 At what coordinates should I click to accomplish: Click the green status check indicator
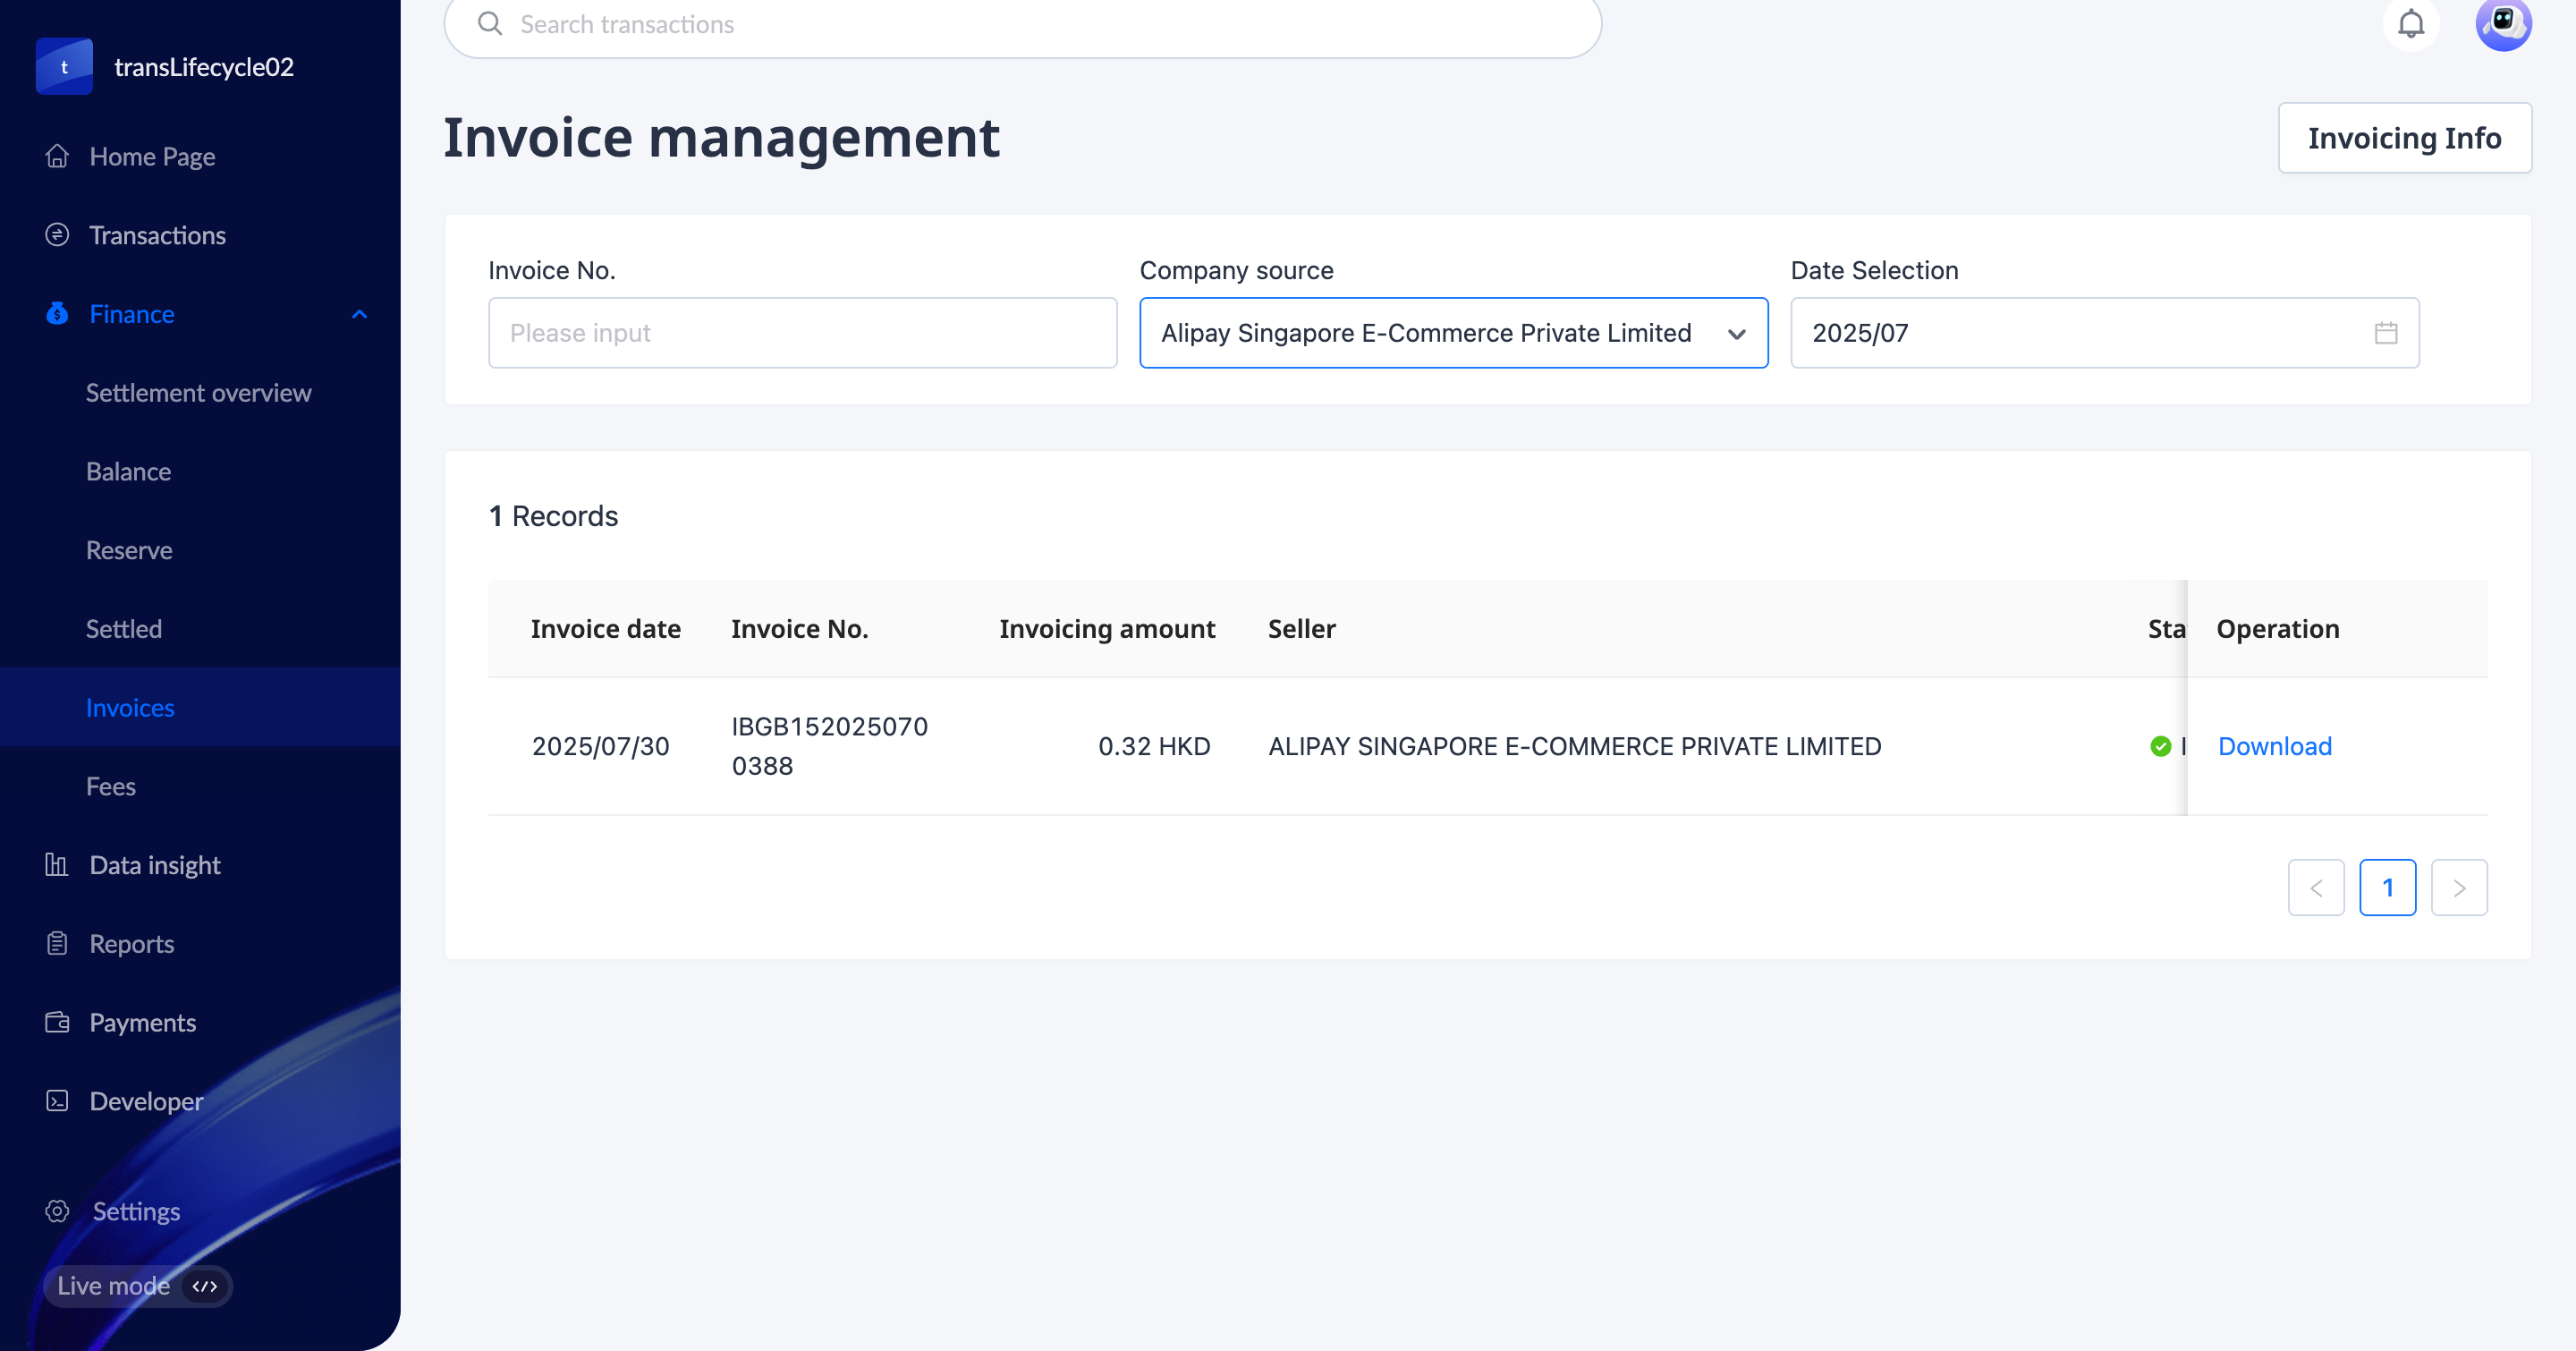coord(2160,746)
